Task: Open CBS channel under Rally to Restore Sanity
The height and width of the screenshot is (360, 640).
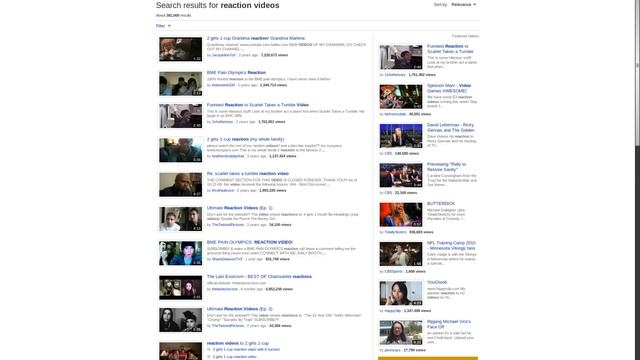Action: click(x=388, y=193)
